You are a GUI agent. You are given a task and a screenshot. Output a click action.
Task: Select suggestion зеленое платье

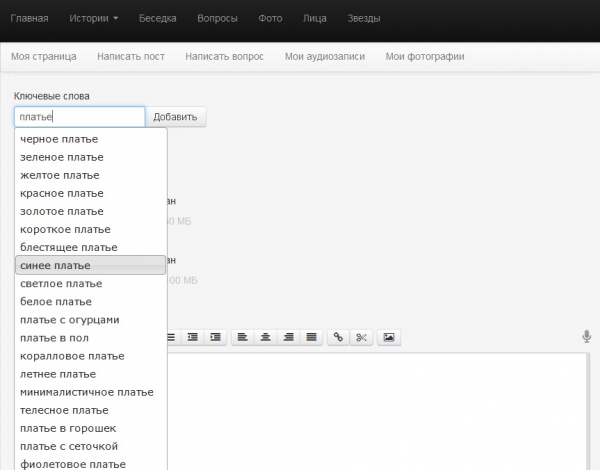pyautogui.click(x=91, y=157)
